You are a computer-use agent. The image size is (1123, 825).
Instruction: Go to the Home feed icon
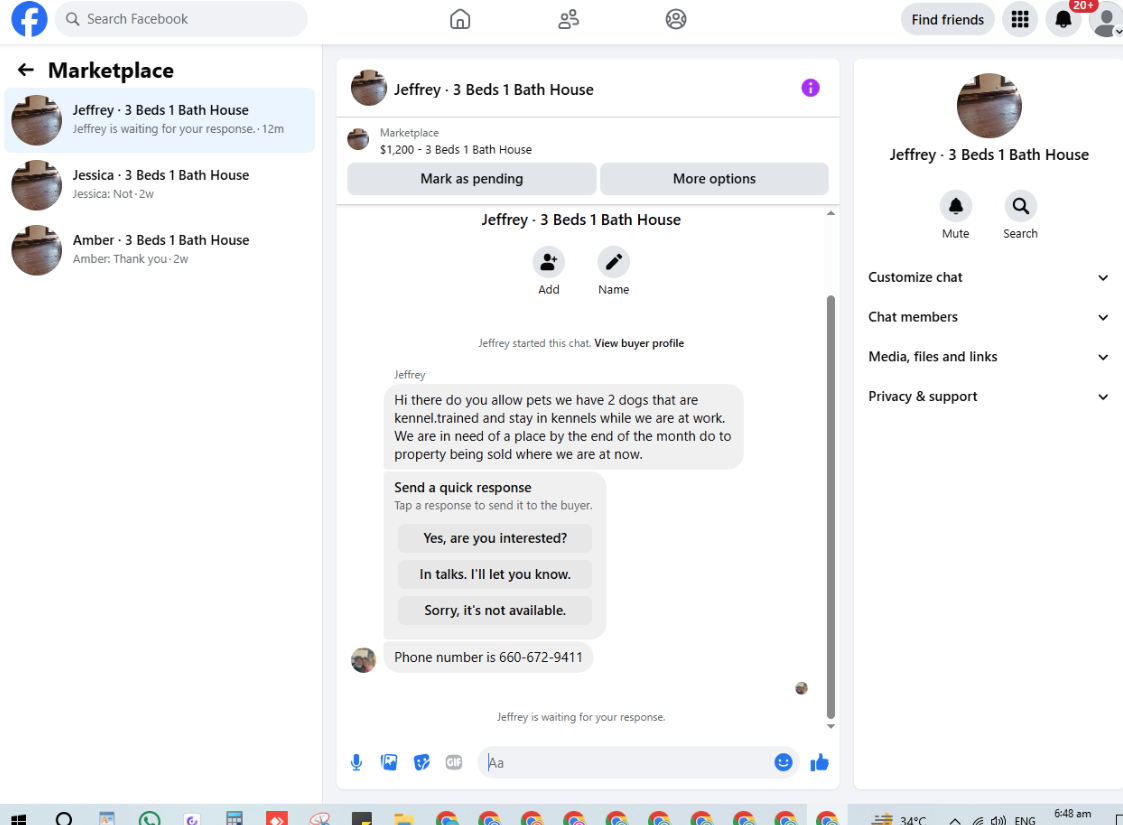(x=460, y=19)
